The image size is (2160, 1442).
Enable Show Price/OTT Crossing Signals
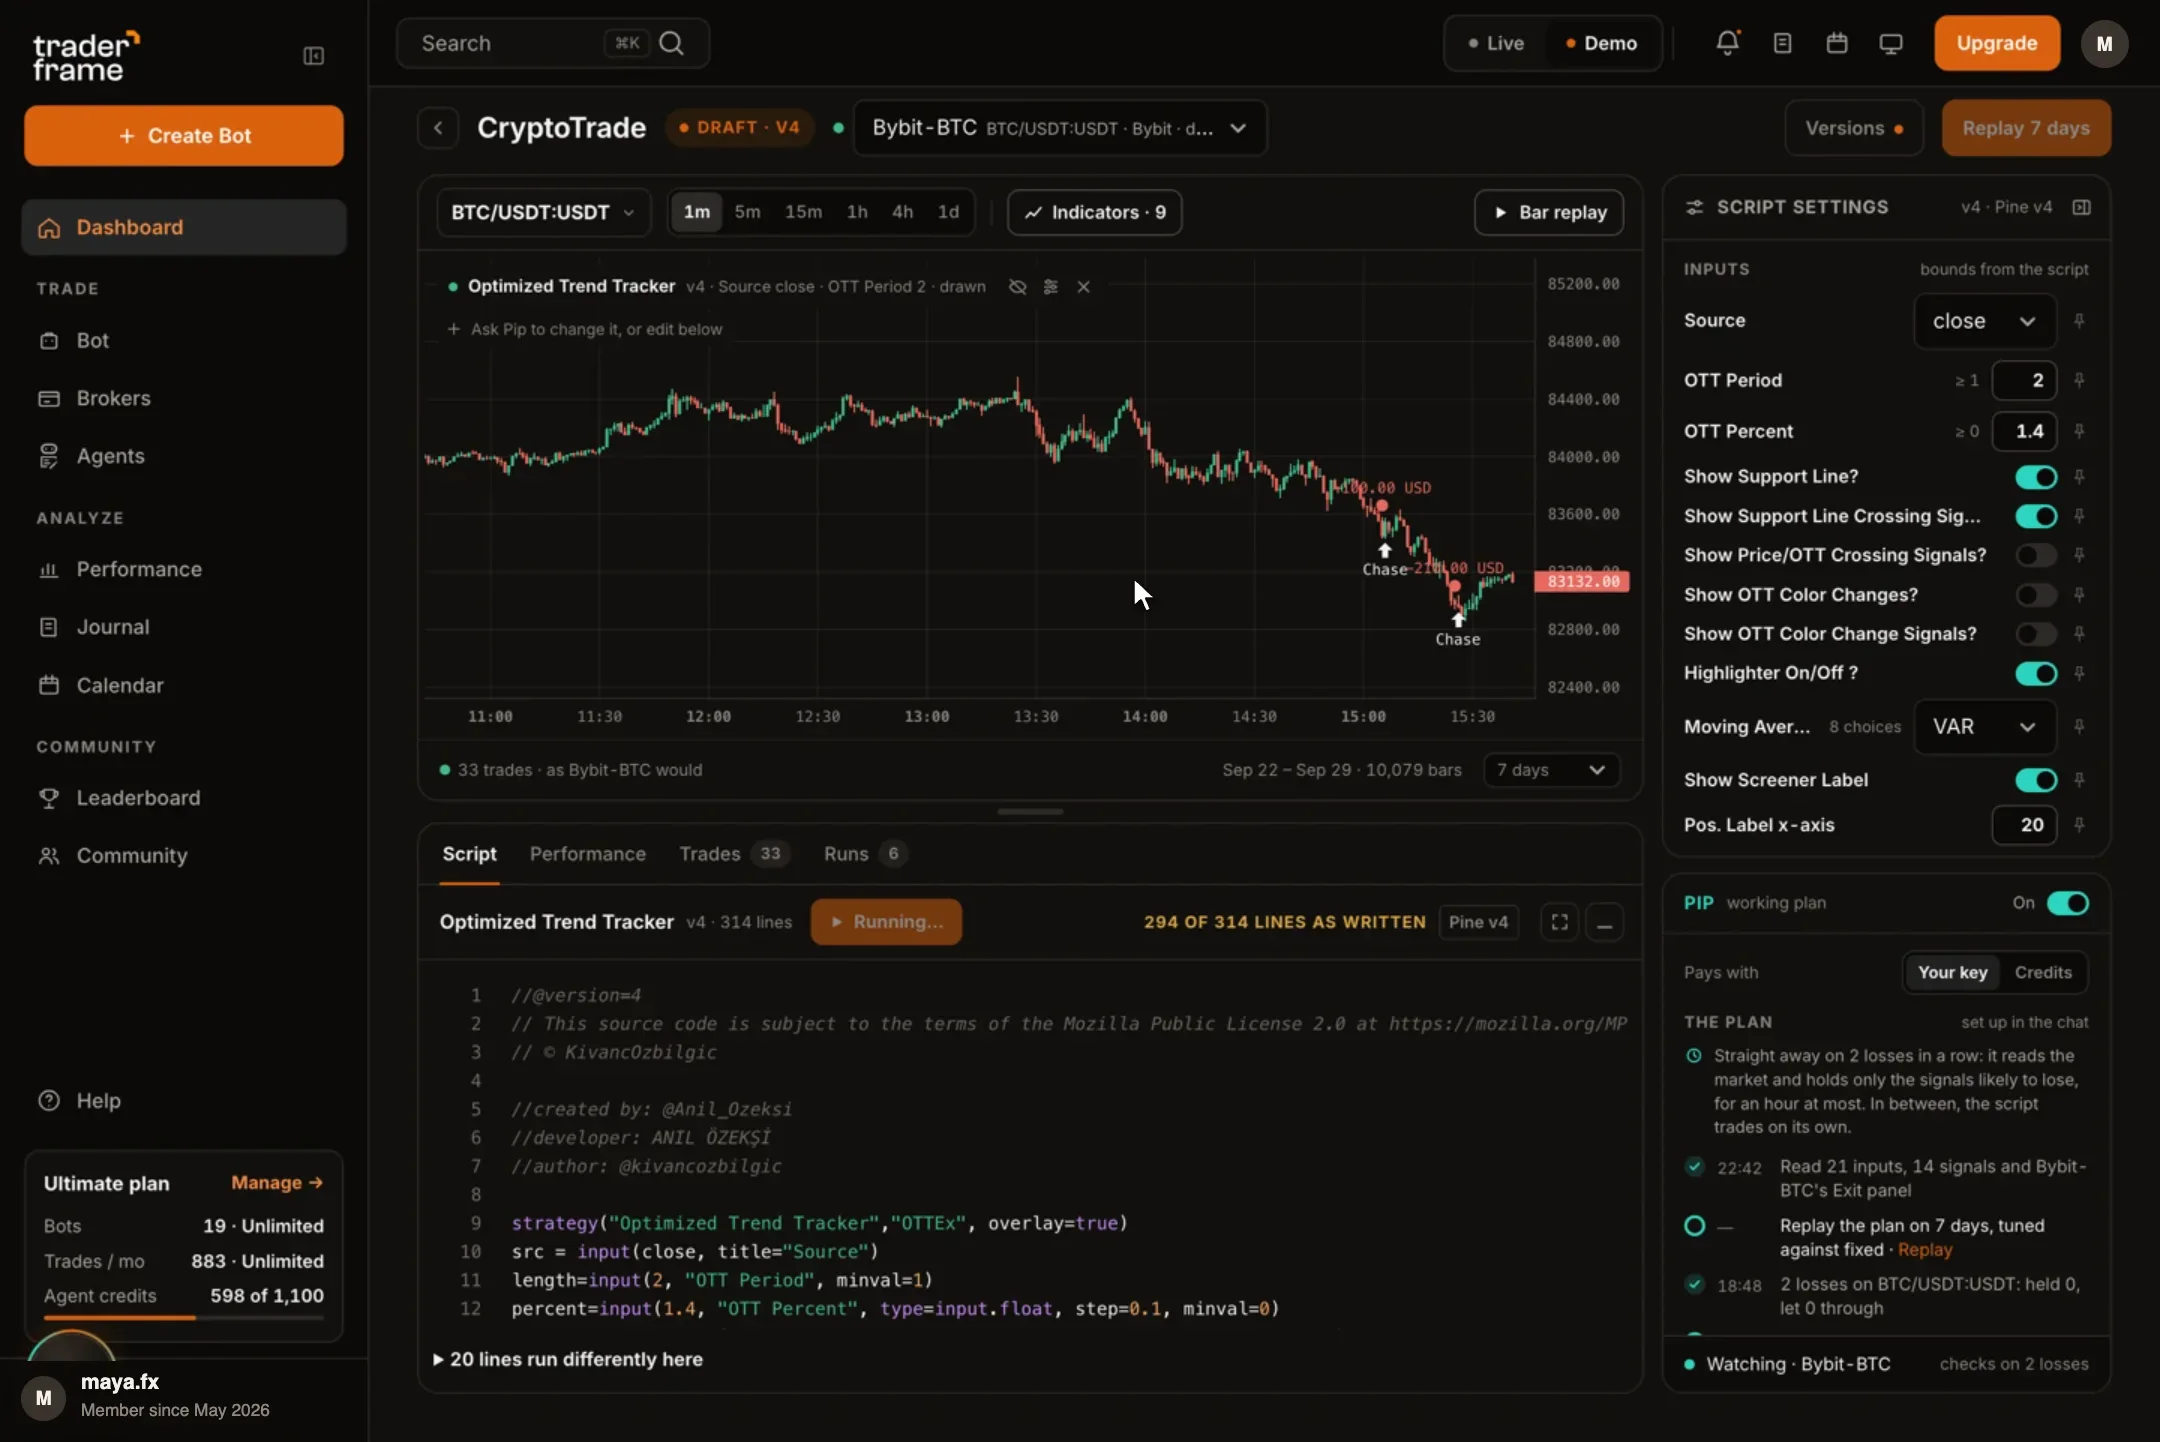[2036, 555]
